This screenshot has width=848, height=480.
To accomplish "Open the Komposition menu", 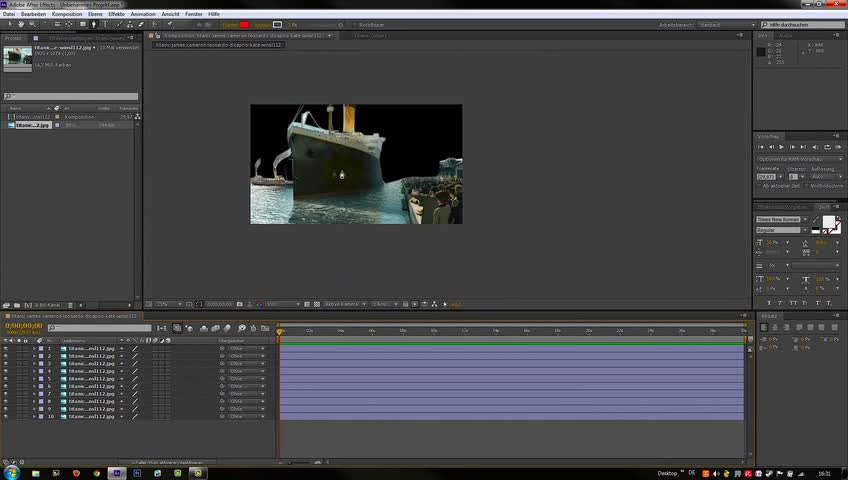I will point(67,14).
